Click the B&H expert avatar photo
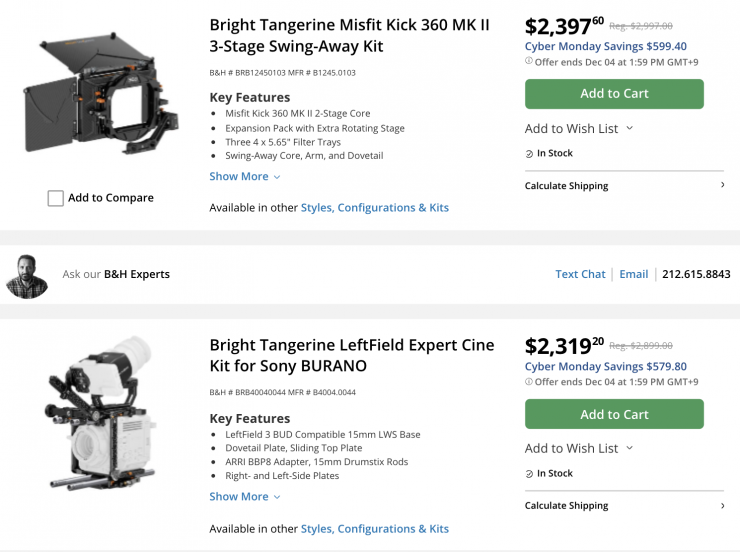Image resolution: width=740 pixels, height=552 pixels. point(27,275)
